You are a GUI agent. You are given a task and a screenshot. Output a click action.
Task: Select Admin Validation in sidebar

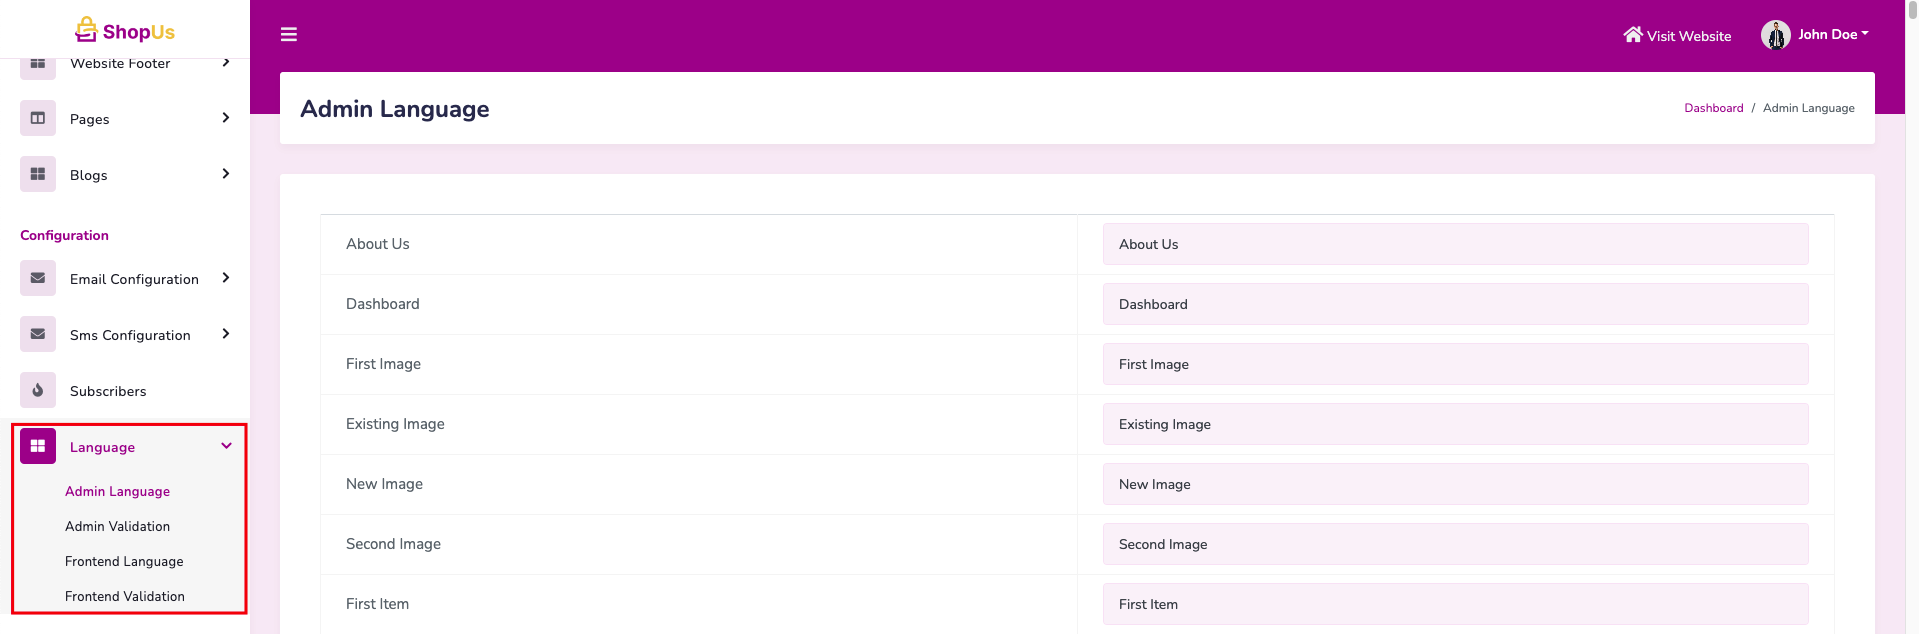coord(117,526)
